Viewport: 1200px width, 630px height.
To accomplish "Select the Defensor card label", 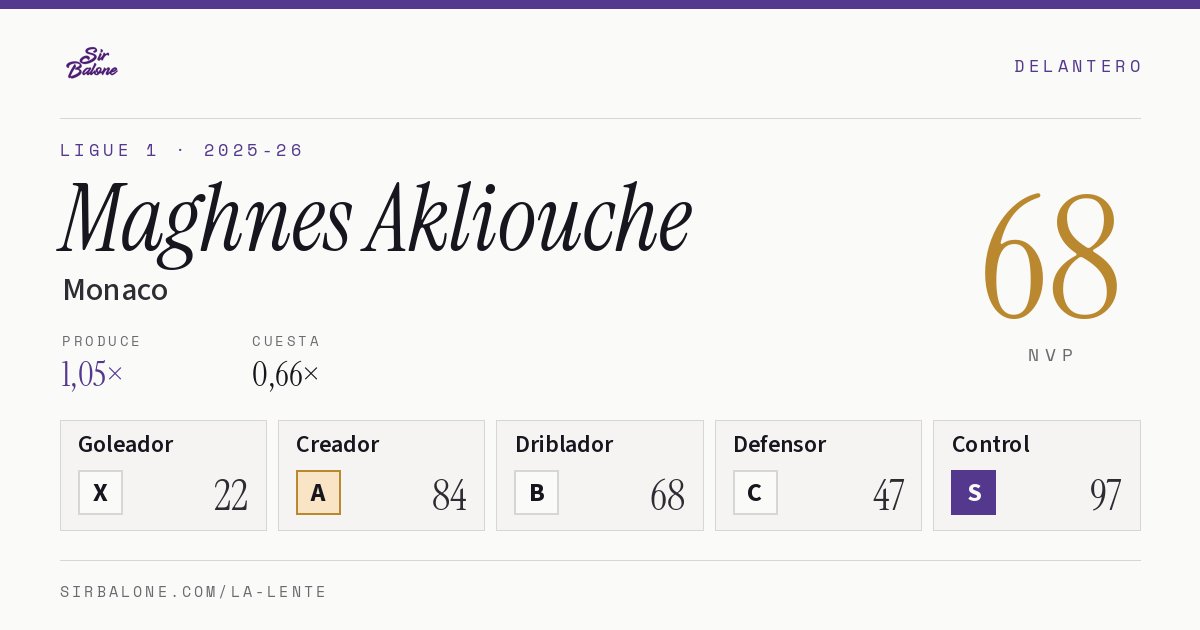I will [779, 444].
